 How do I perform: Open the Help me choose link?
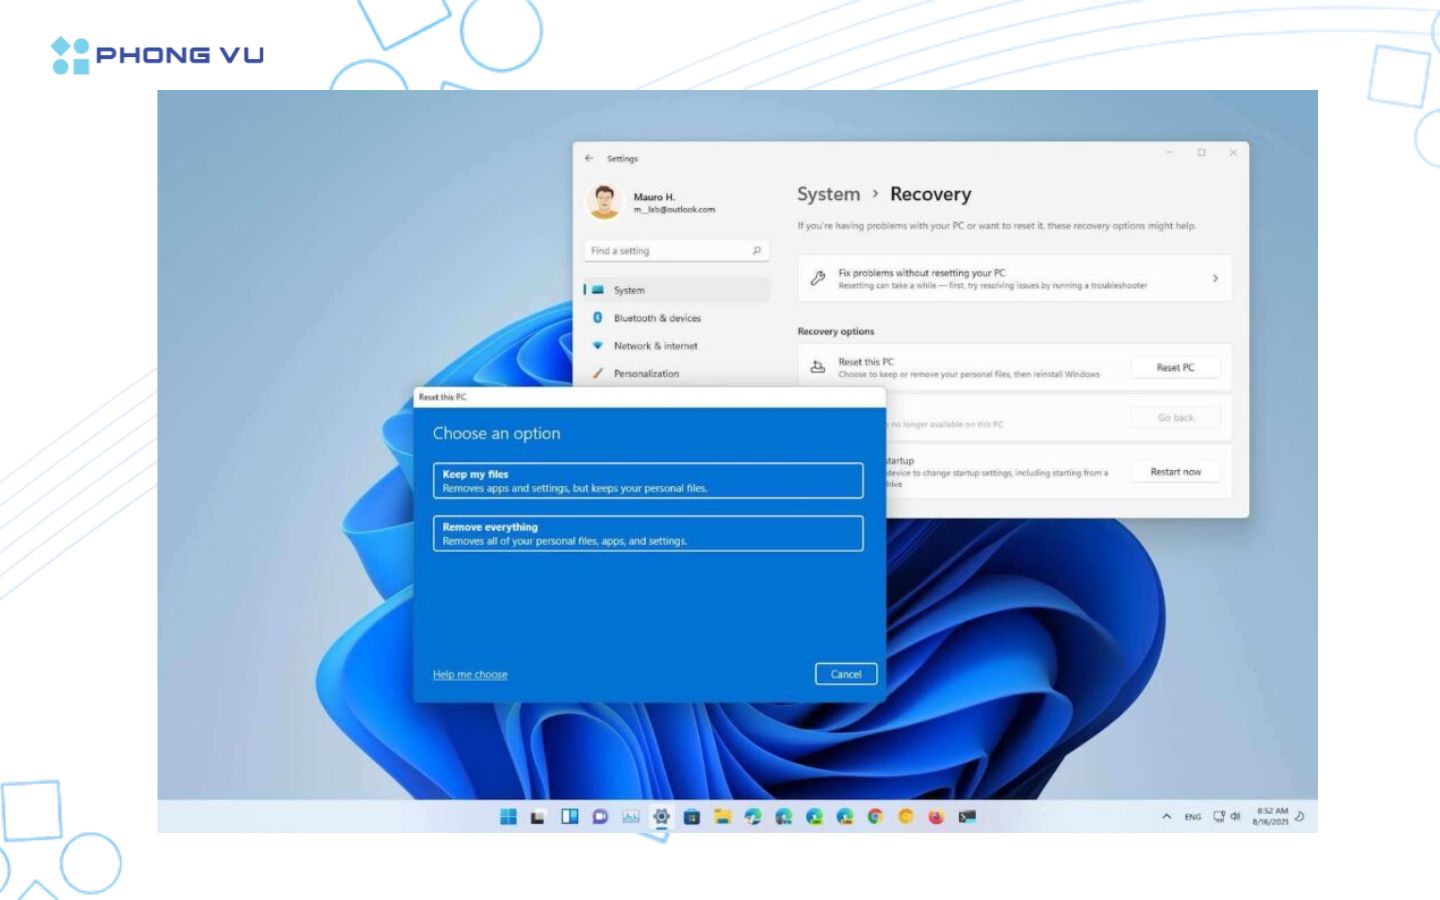pos(470,675)
